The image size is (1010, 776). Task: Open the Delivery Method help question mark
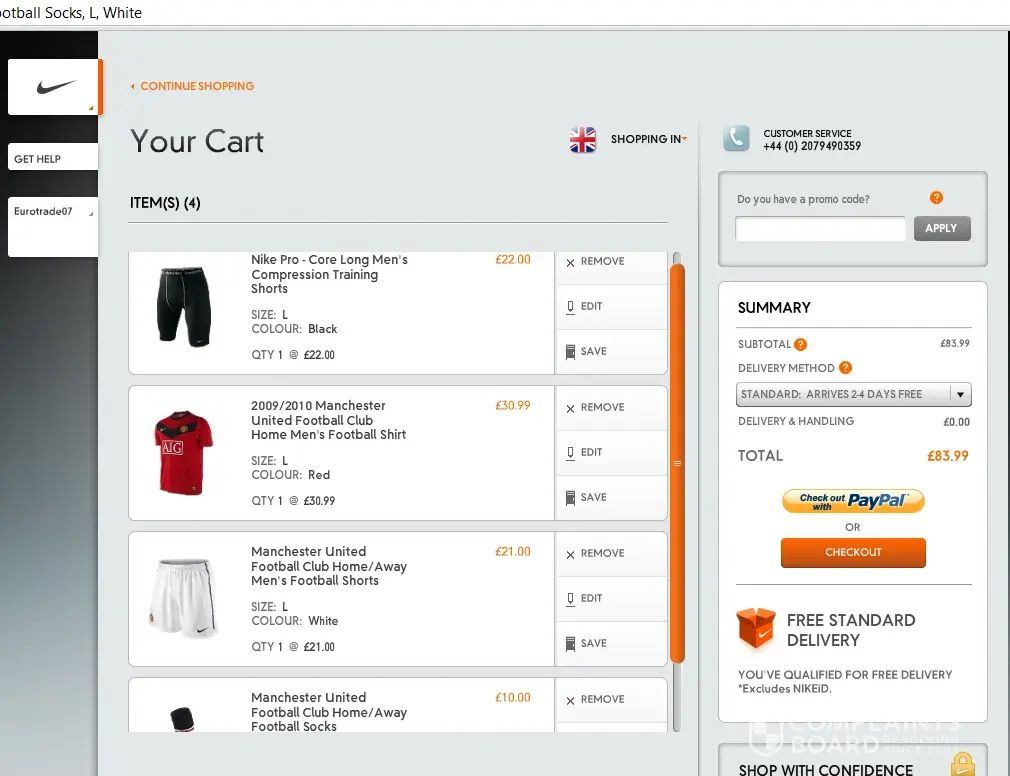(x=845, y=368)
